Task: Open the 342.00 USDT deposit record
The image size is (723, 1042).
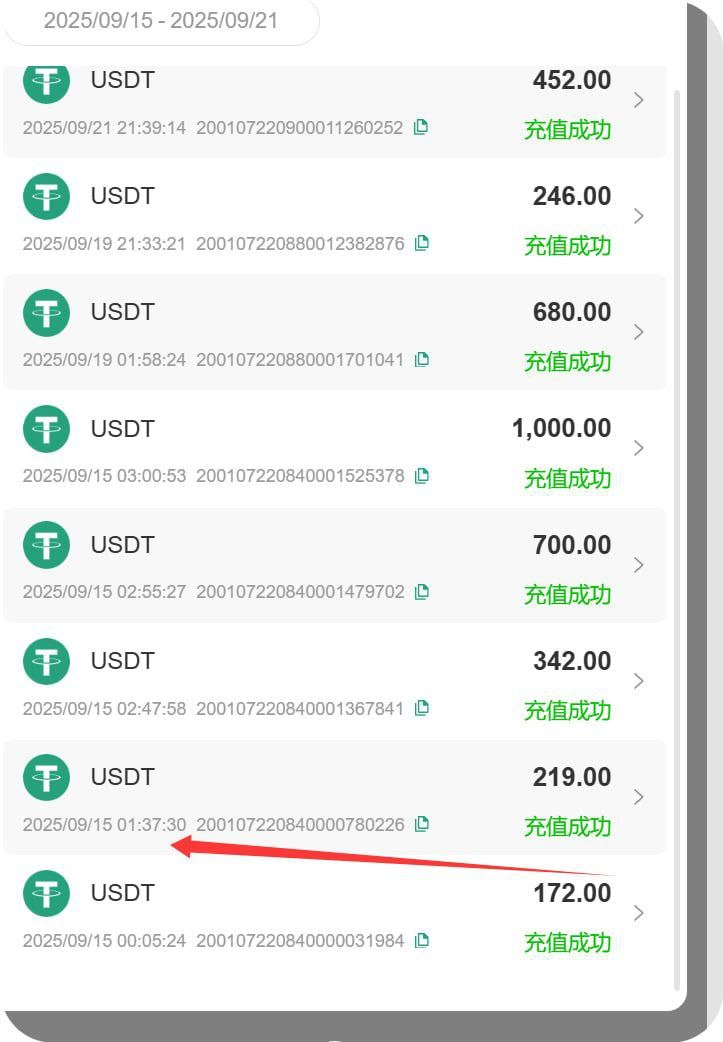Action: [x=335, y=681]
